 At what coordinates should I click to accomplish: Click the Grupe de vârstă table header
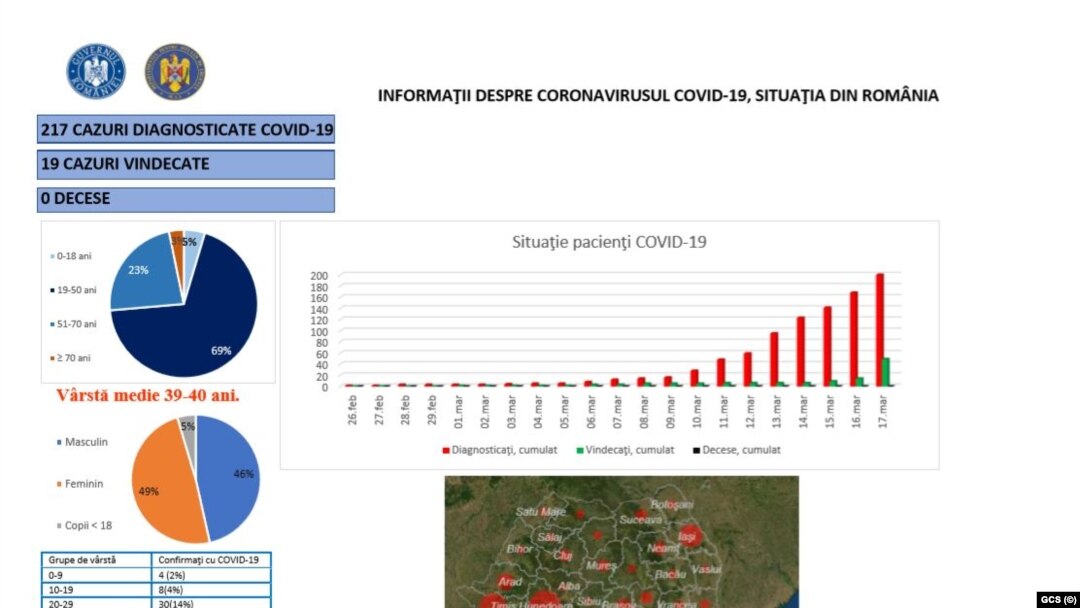[x=82, y=559]
